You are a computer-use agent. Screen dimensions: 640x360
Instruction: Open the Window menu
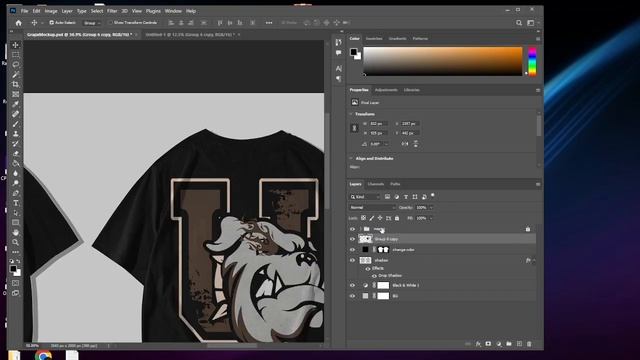pyautogui.click(x=173, y=11)
